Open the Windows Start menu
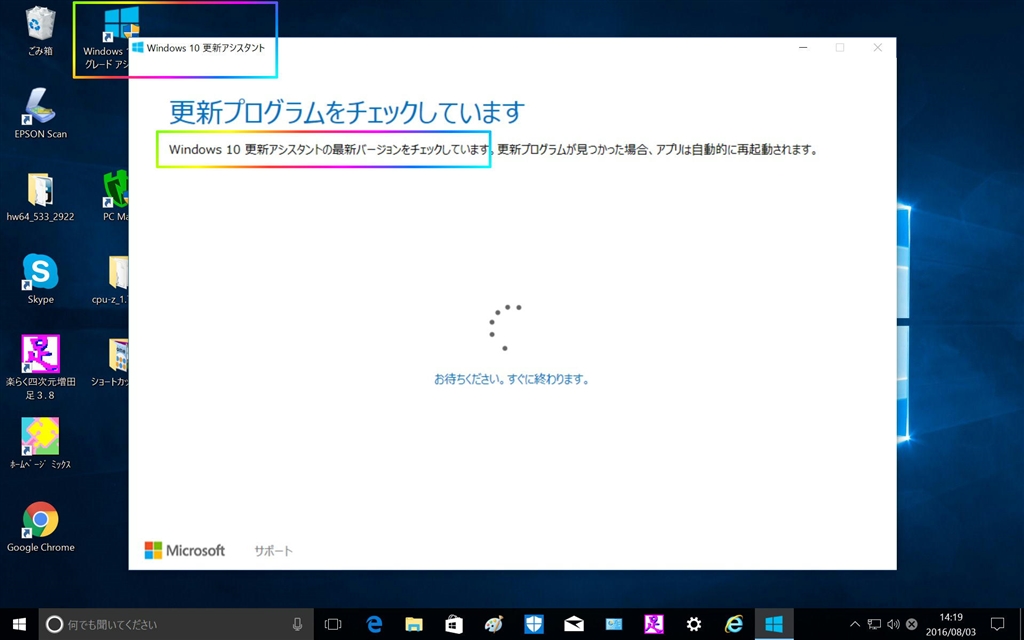 tap(19, 624)
